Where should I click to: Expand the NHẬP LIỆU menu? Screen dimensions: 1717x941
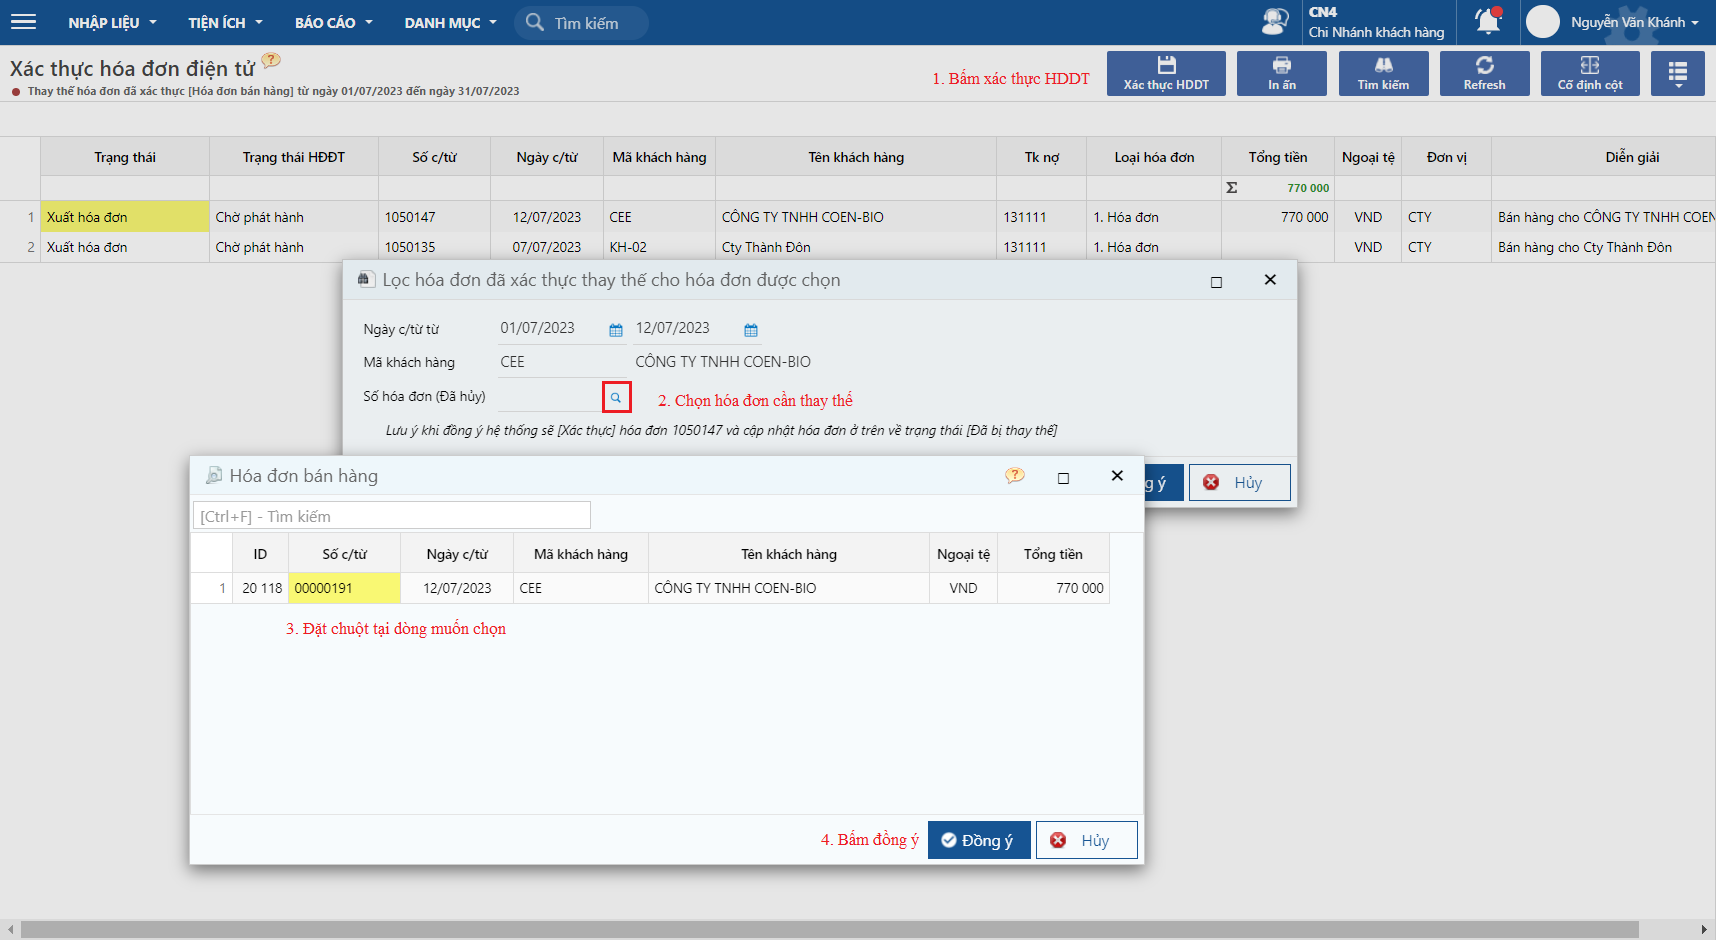112,22
